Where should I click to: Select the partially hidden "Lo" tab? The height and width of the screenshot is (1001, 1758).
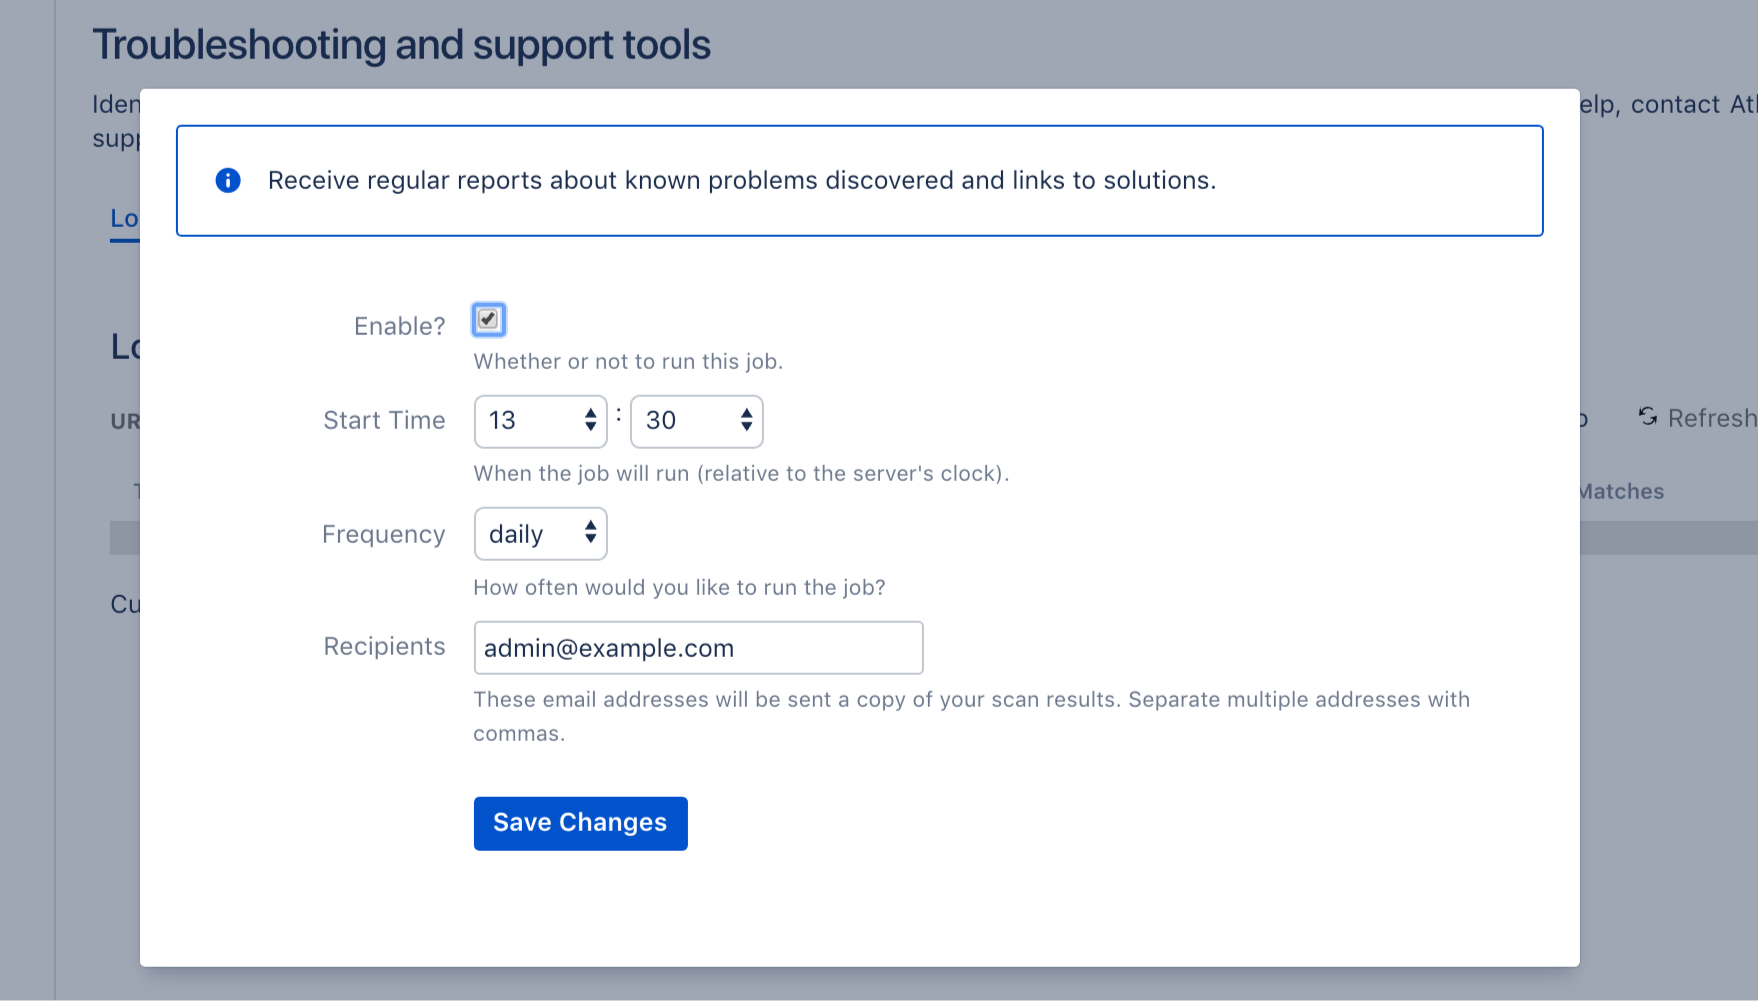(124, 218)
